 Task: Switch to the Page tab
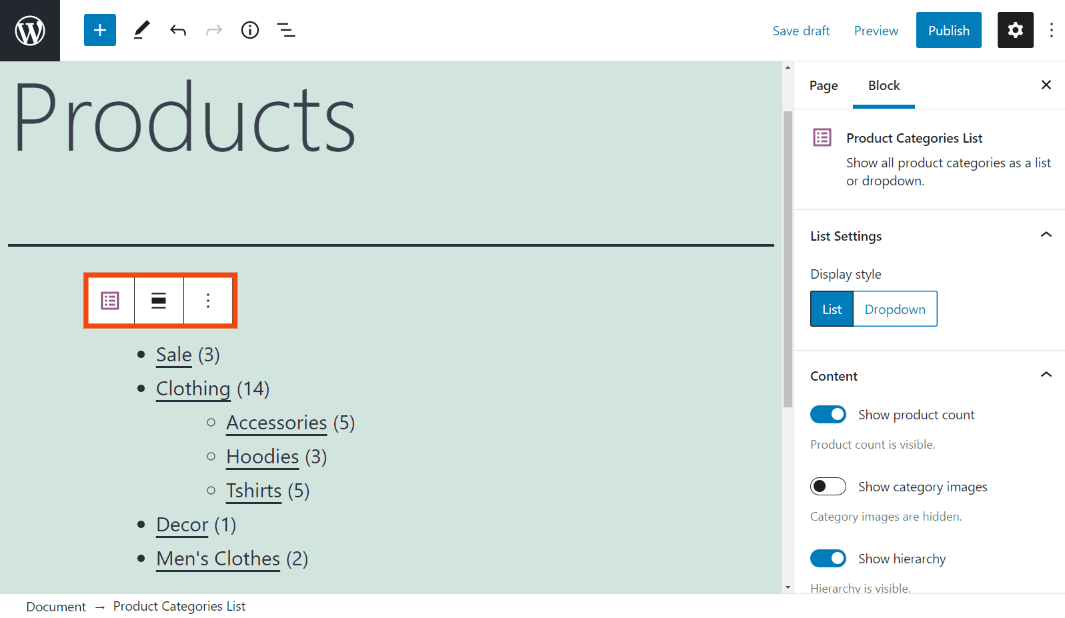pyautogui.click(x=823, y=86)
